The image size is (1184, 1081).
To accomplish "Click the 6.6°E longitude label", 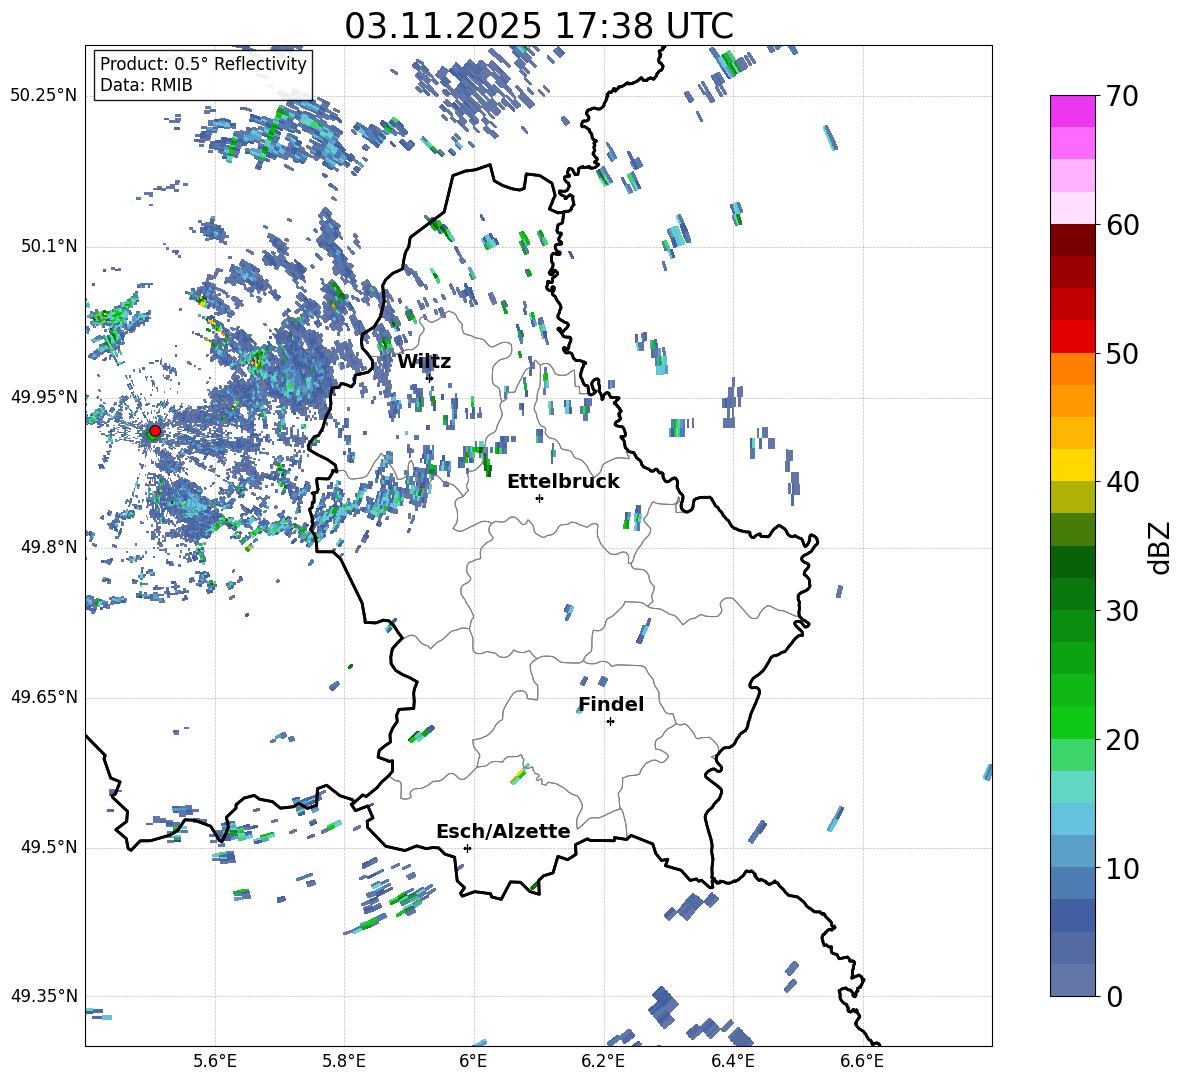I will pos(862,1061).
